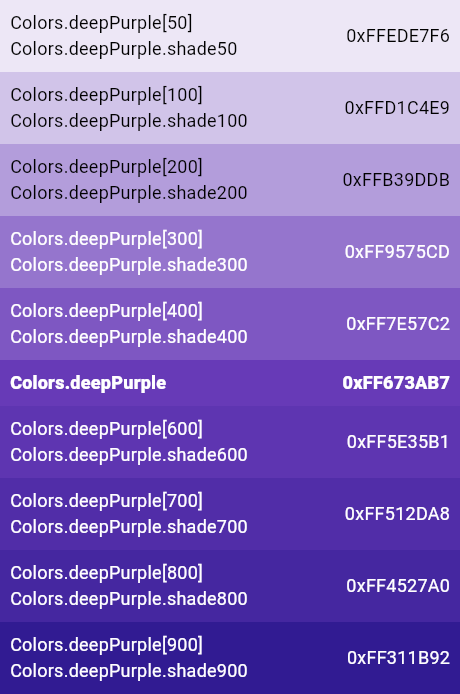The image size is (460, 694).
Task: Choose Colors.deepPurple.shade900 swatch
Action: [x=230, y=658]
